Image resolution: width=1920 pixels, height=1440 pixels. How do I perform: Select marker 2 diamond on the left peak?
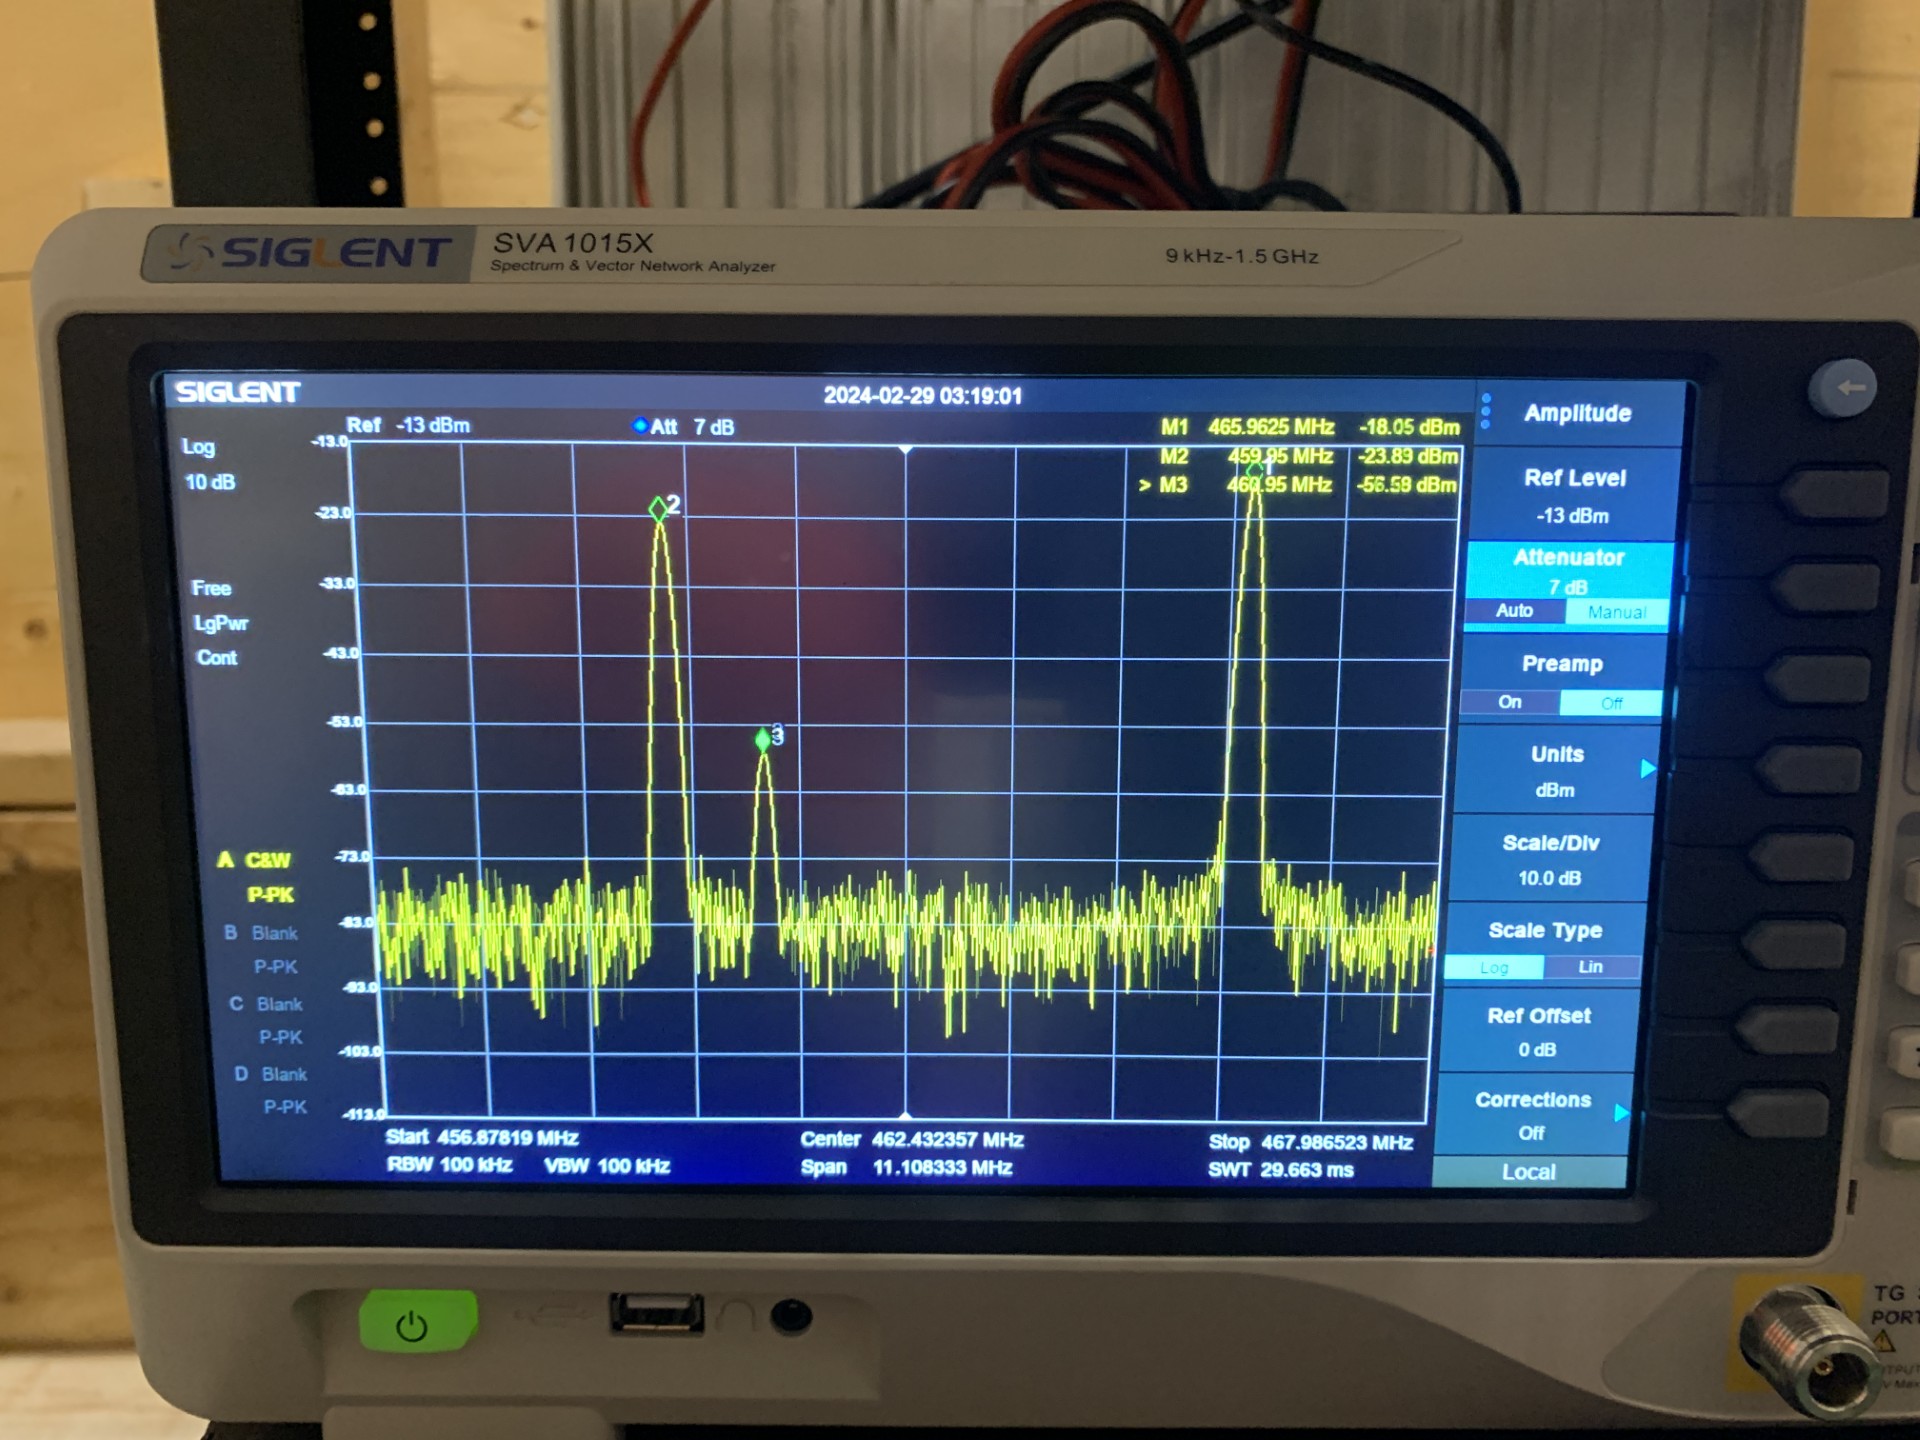pos(657,509)
